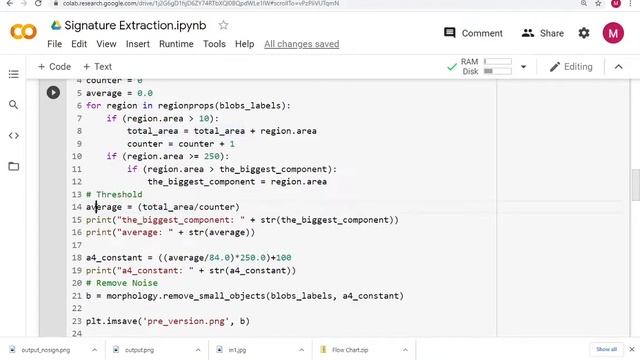The width and height of the screenshot is (640, 360).
Task: Click line 12 the_biggest_component assignment
Action: pyautogui.click(x=237, y=182)
